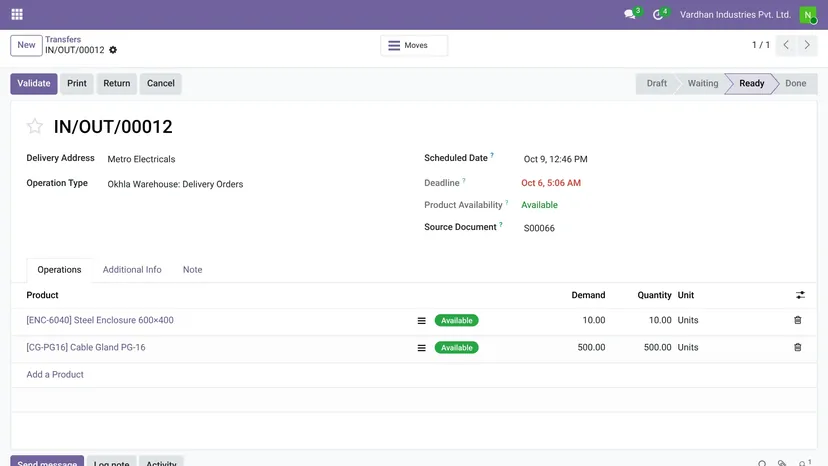Click the Available badge for Steel Enclosure
The width and height of the screenshot is (828, 466).
pos(456,321)
